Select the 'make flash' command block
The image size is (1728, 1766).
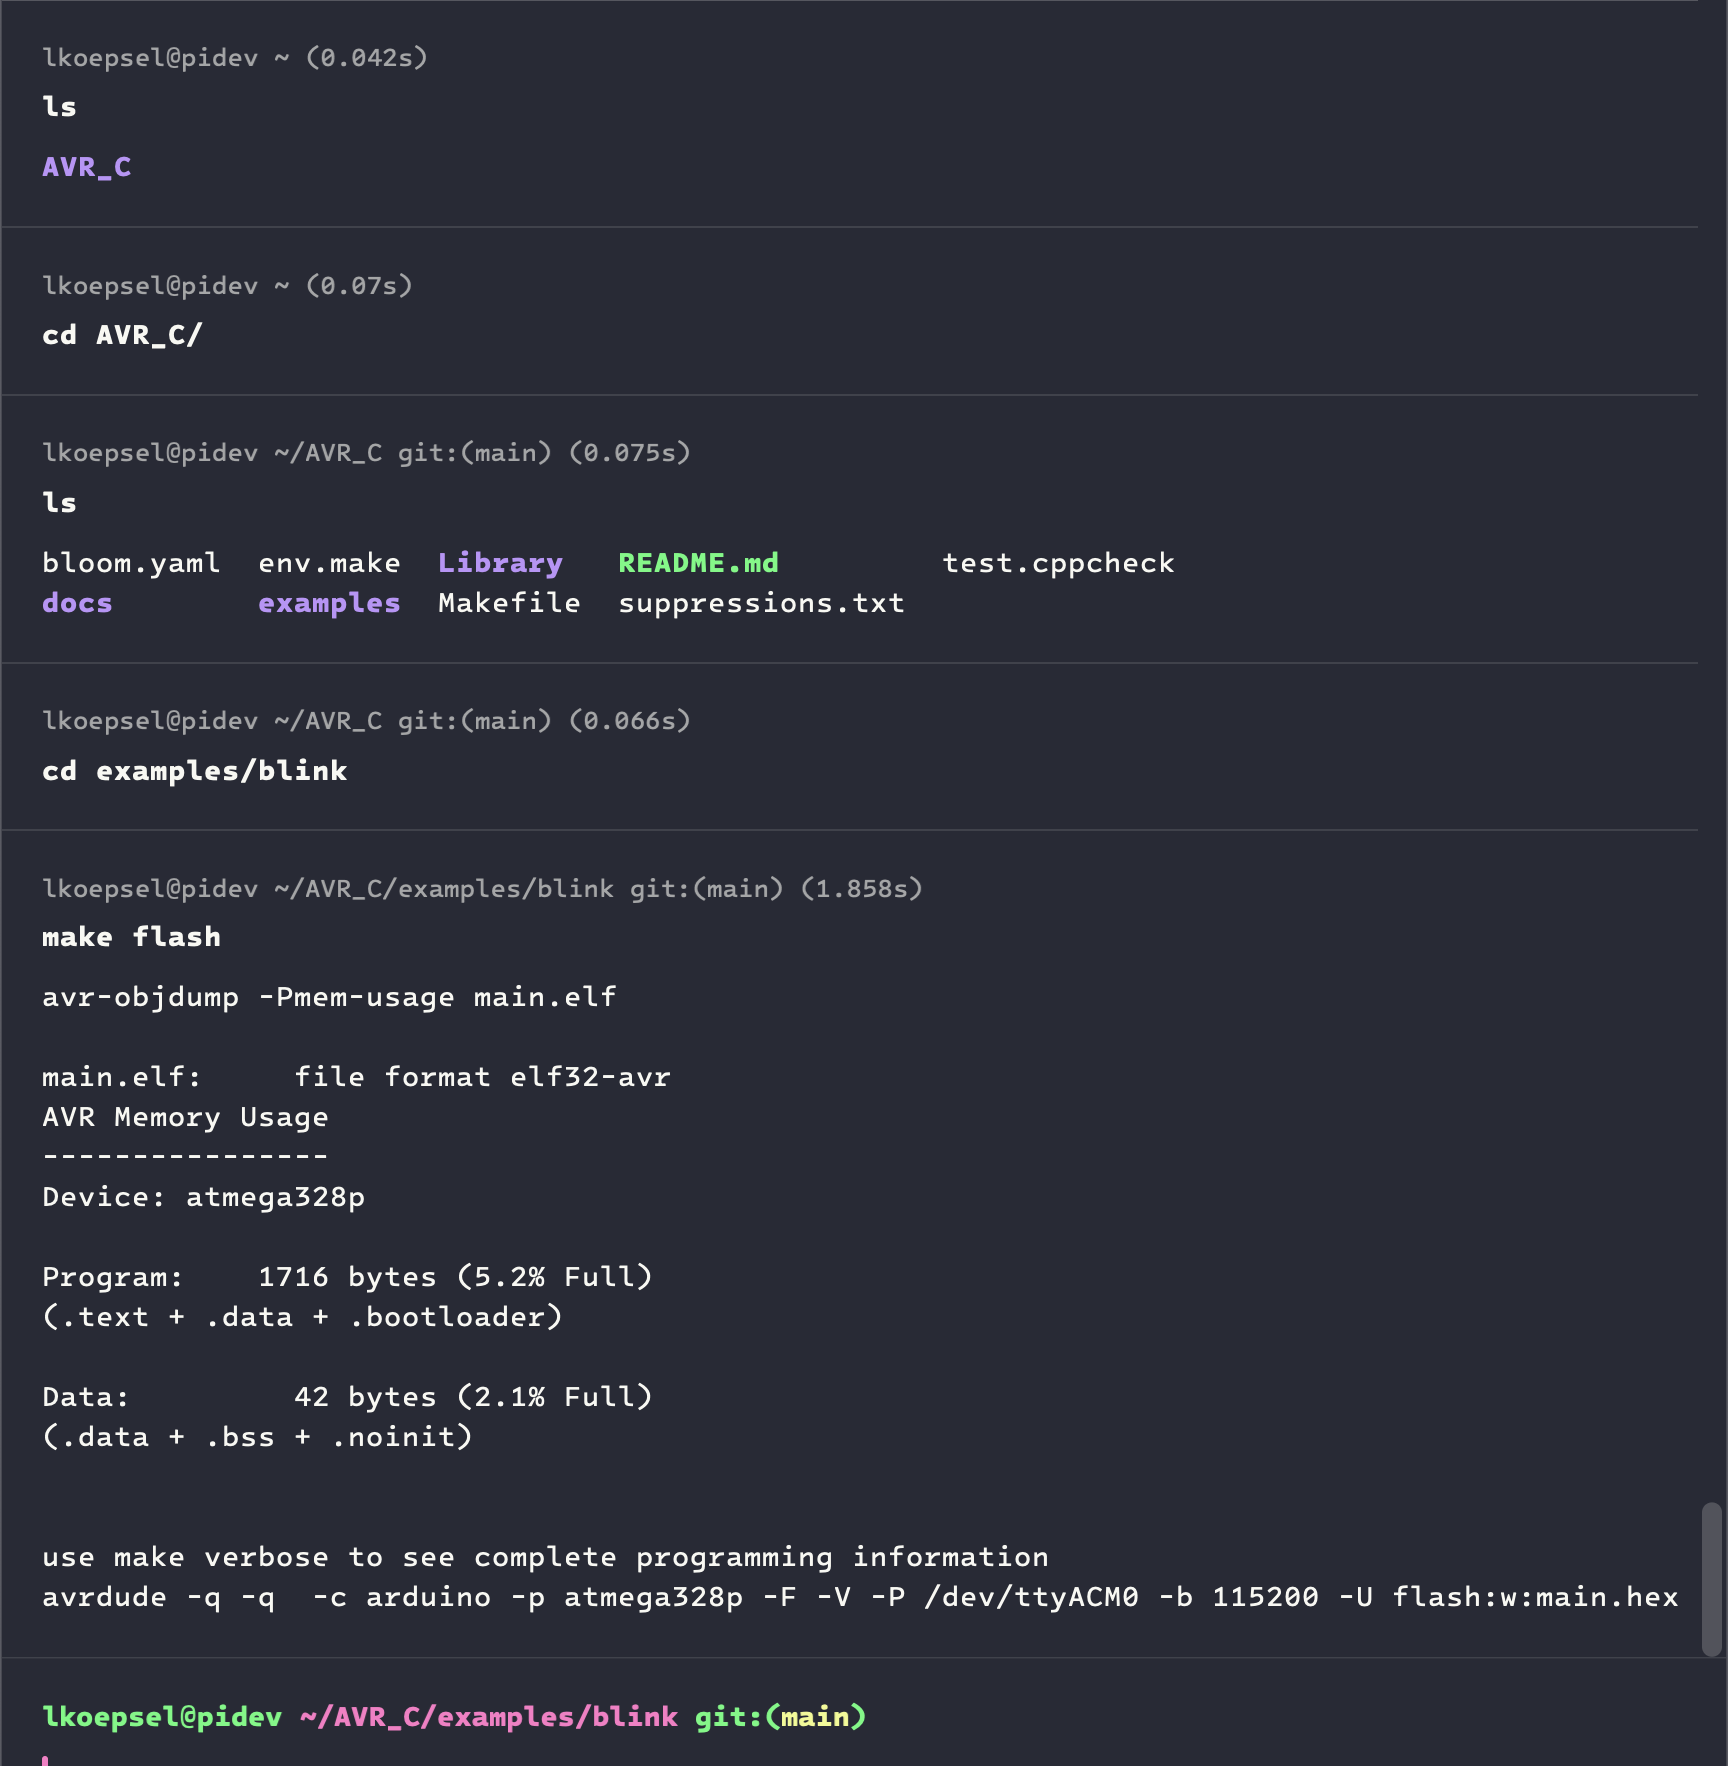pos(850,1244)
